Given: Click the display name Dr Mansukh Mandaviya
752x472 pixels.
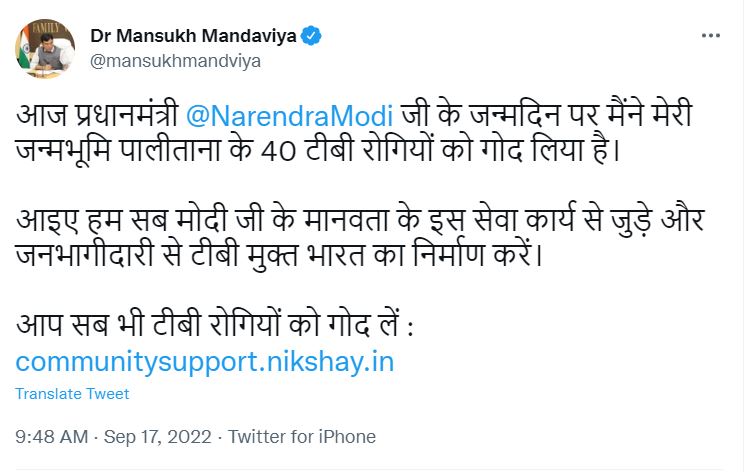Looking at the screenshot, I should pyautogui.click(x=196, y=37).
